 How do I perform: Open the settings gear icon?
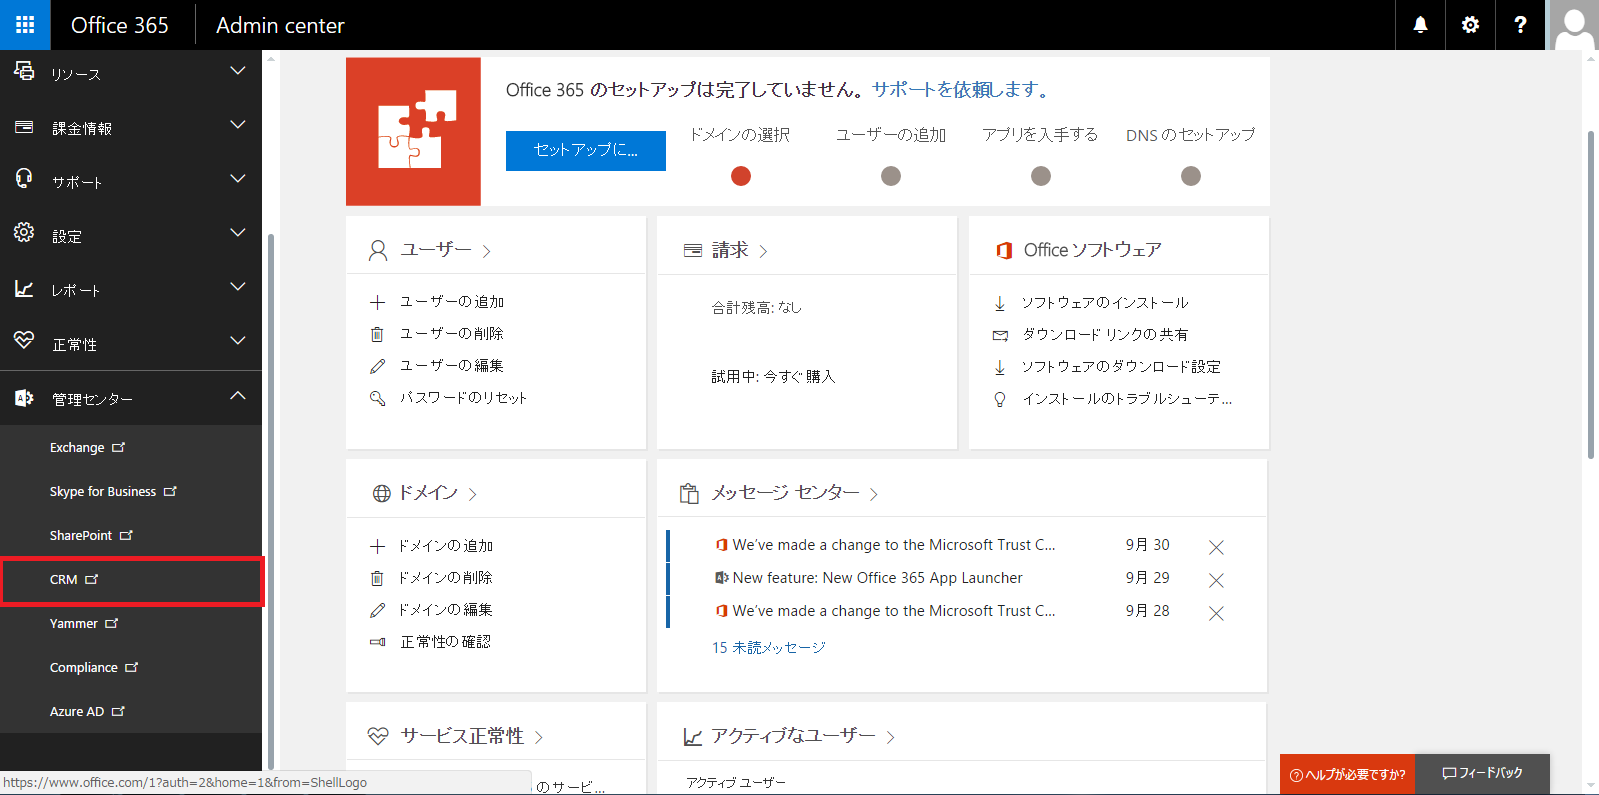click(x=1470, y=25)
